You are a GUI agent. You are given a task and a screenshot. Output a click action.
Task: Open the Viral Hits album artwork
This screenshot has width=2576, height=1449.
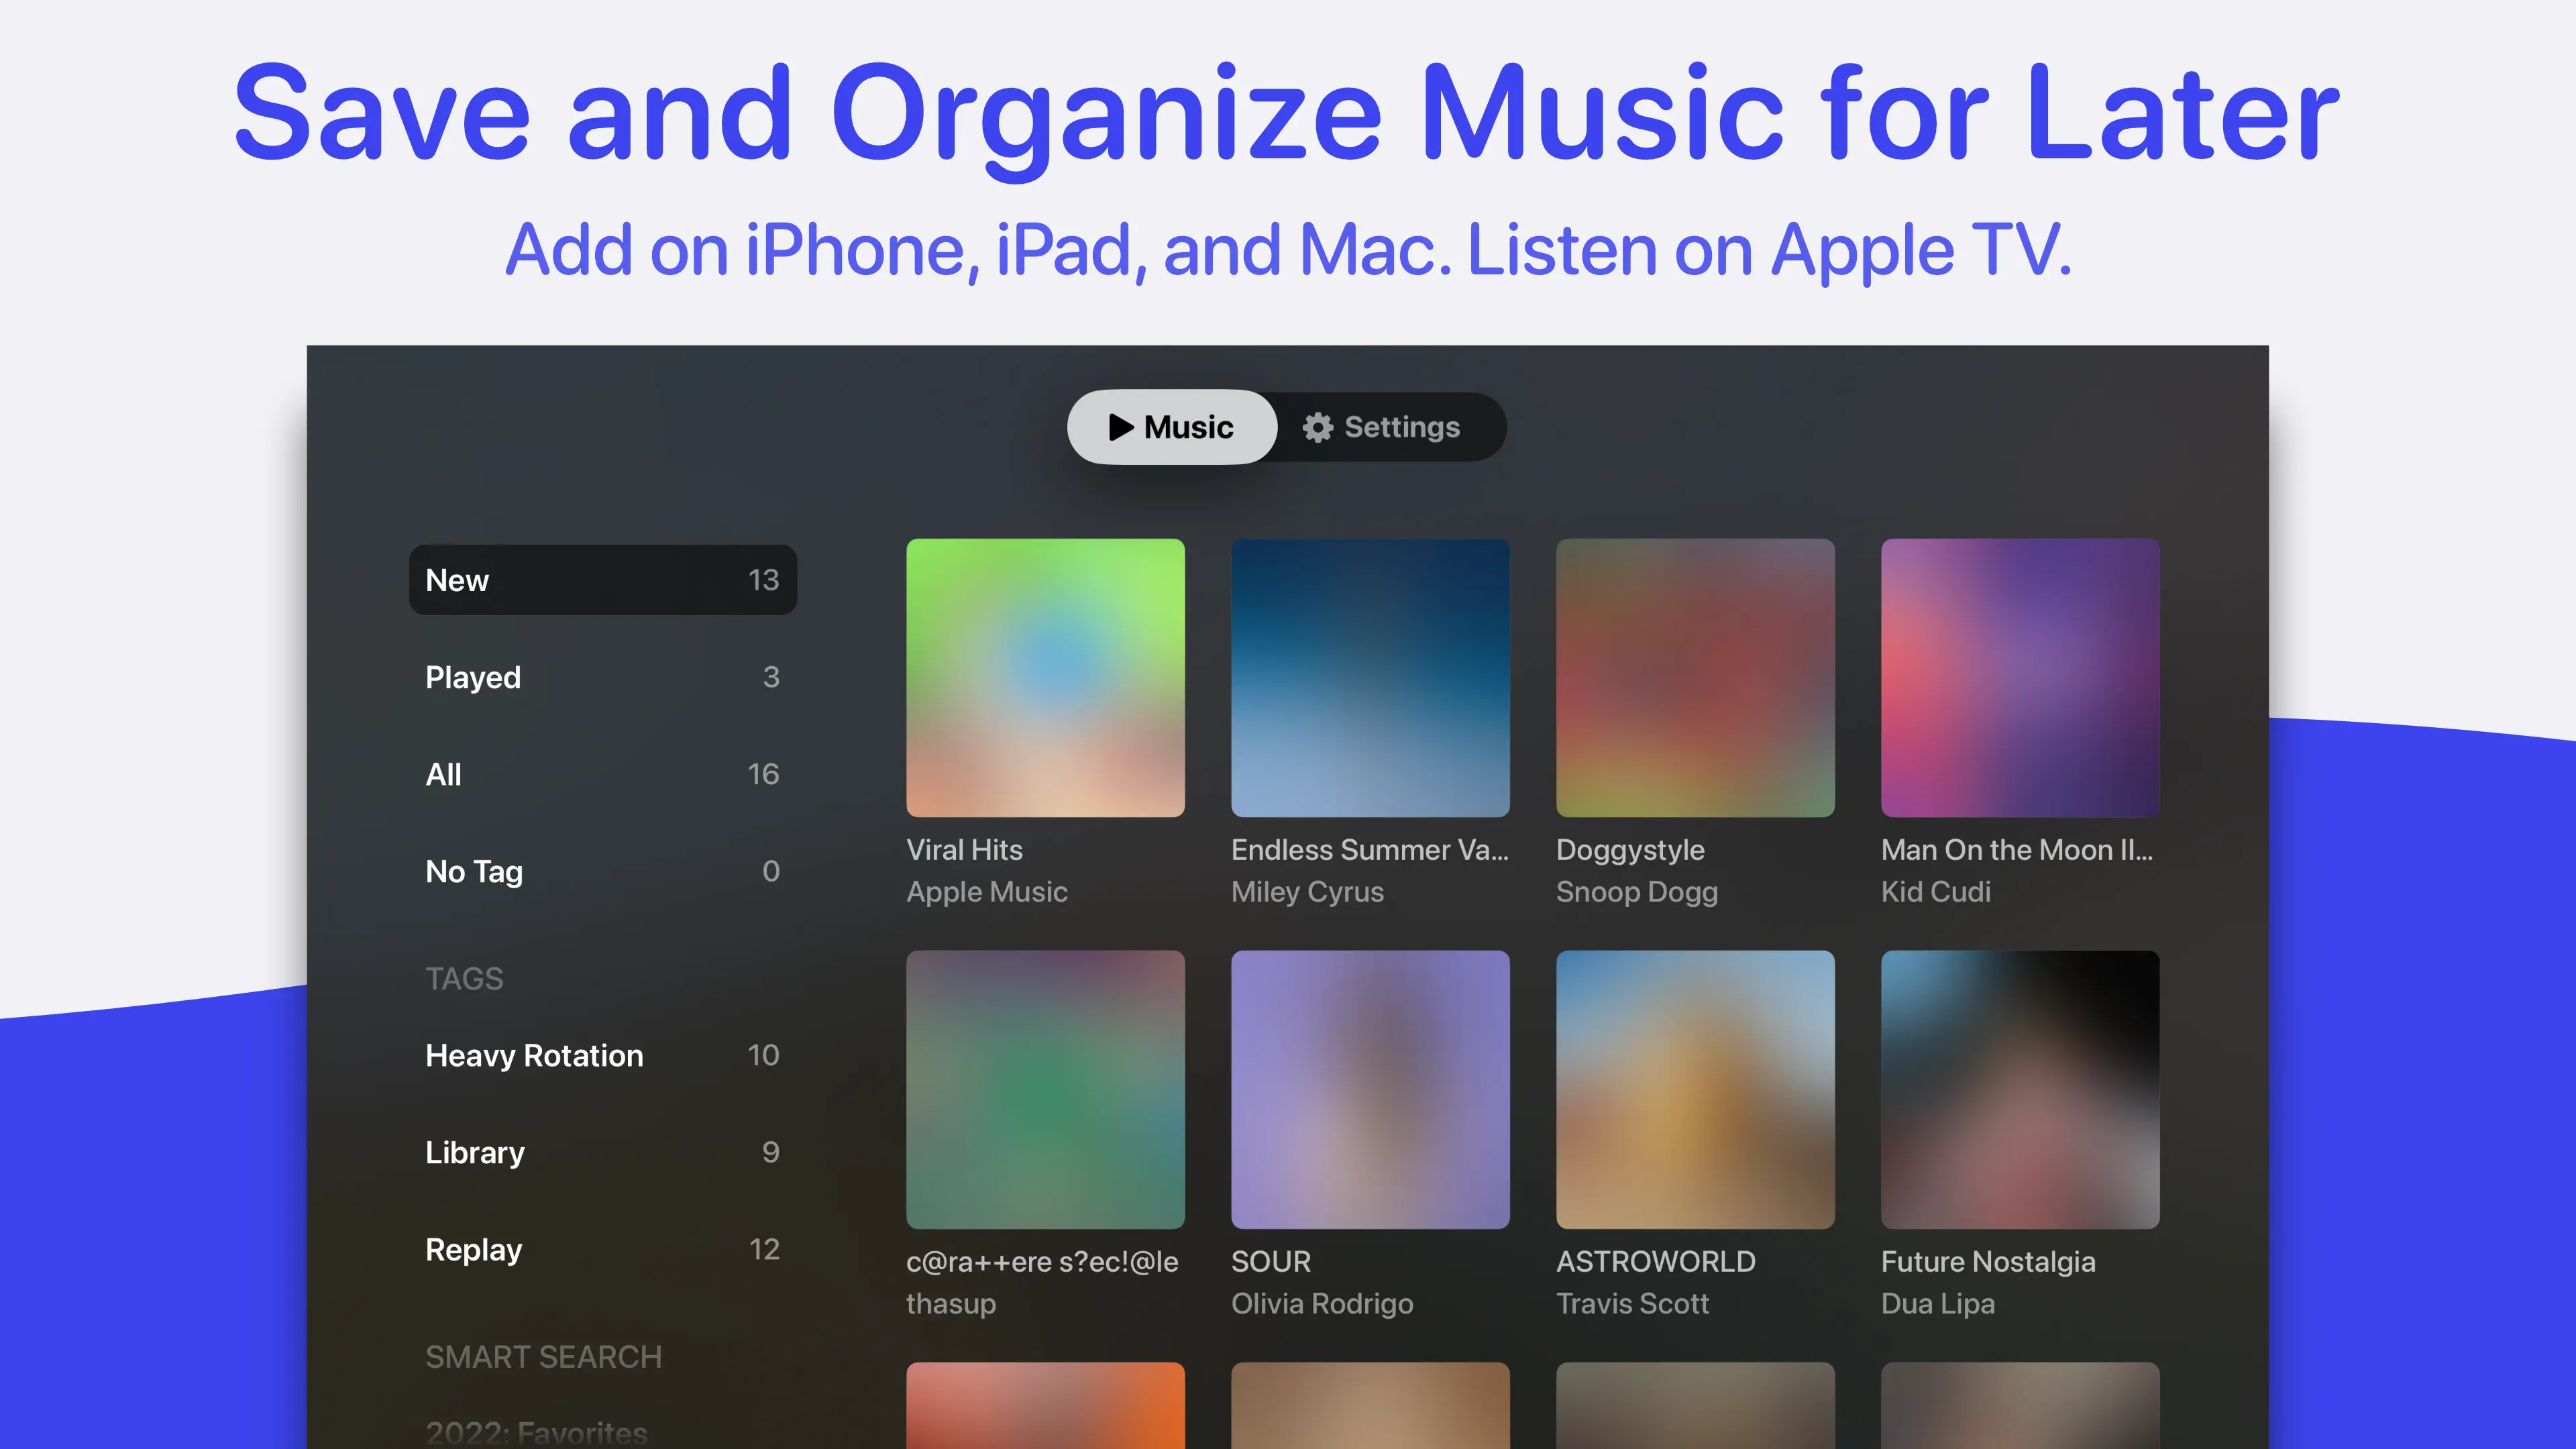tap(1045, 678)
